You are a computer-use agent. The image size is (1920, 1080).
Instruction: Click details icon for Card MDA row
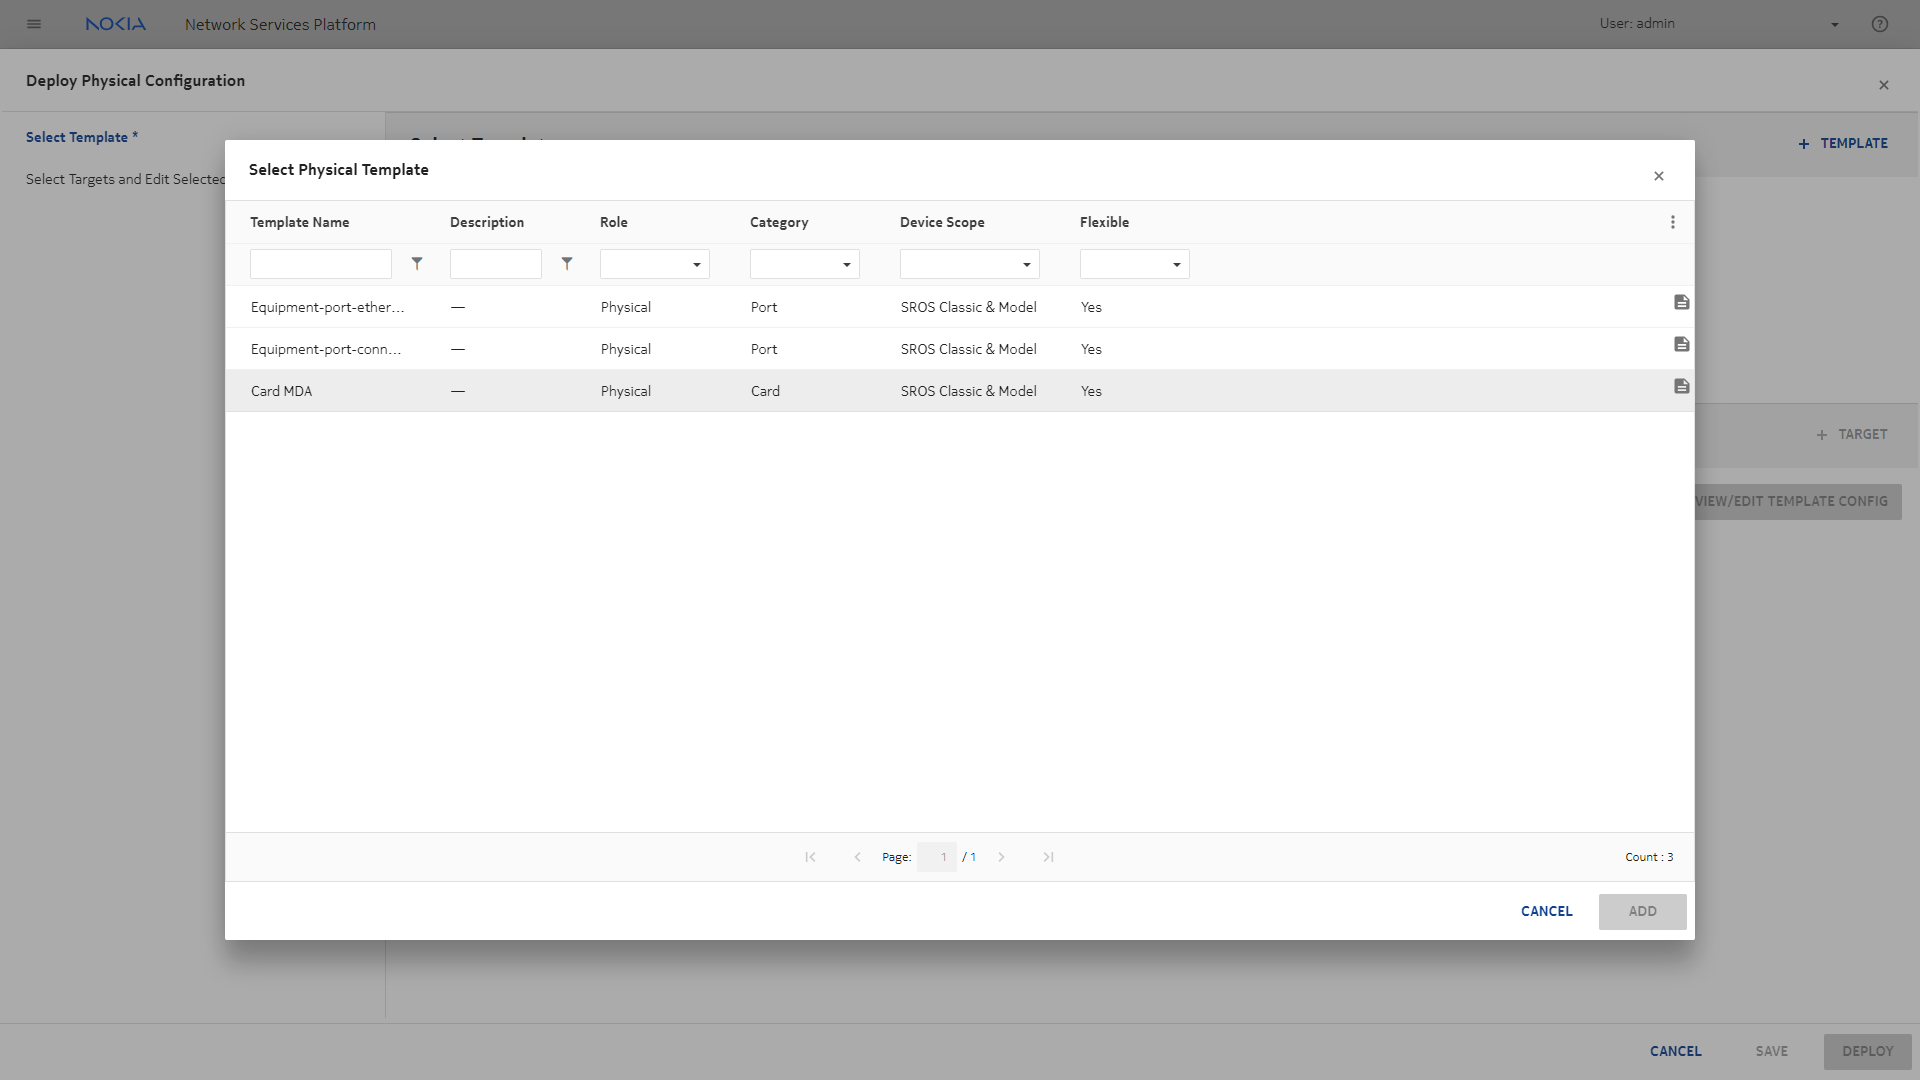click(x=1681, y=386)
